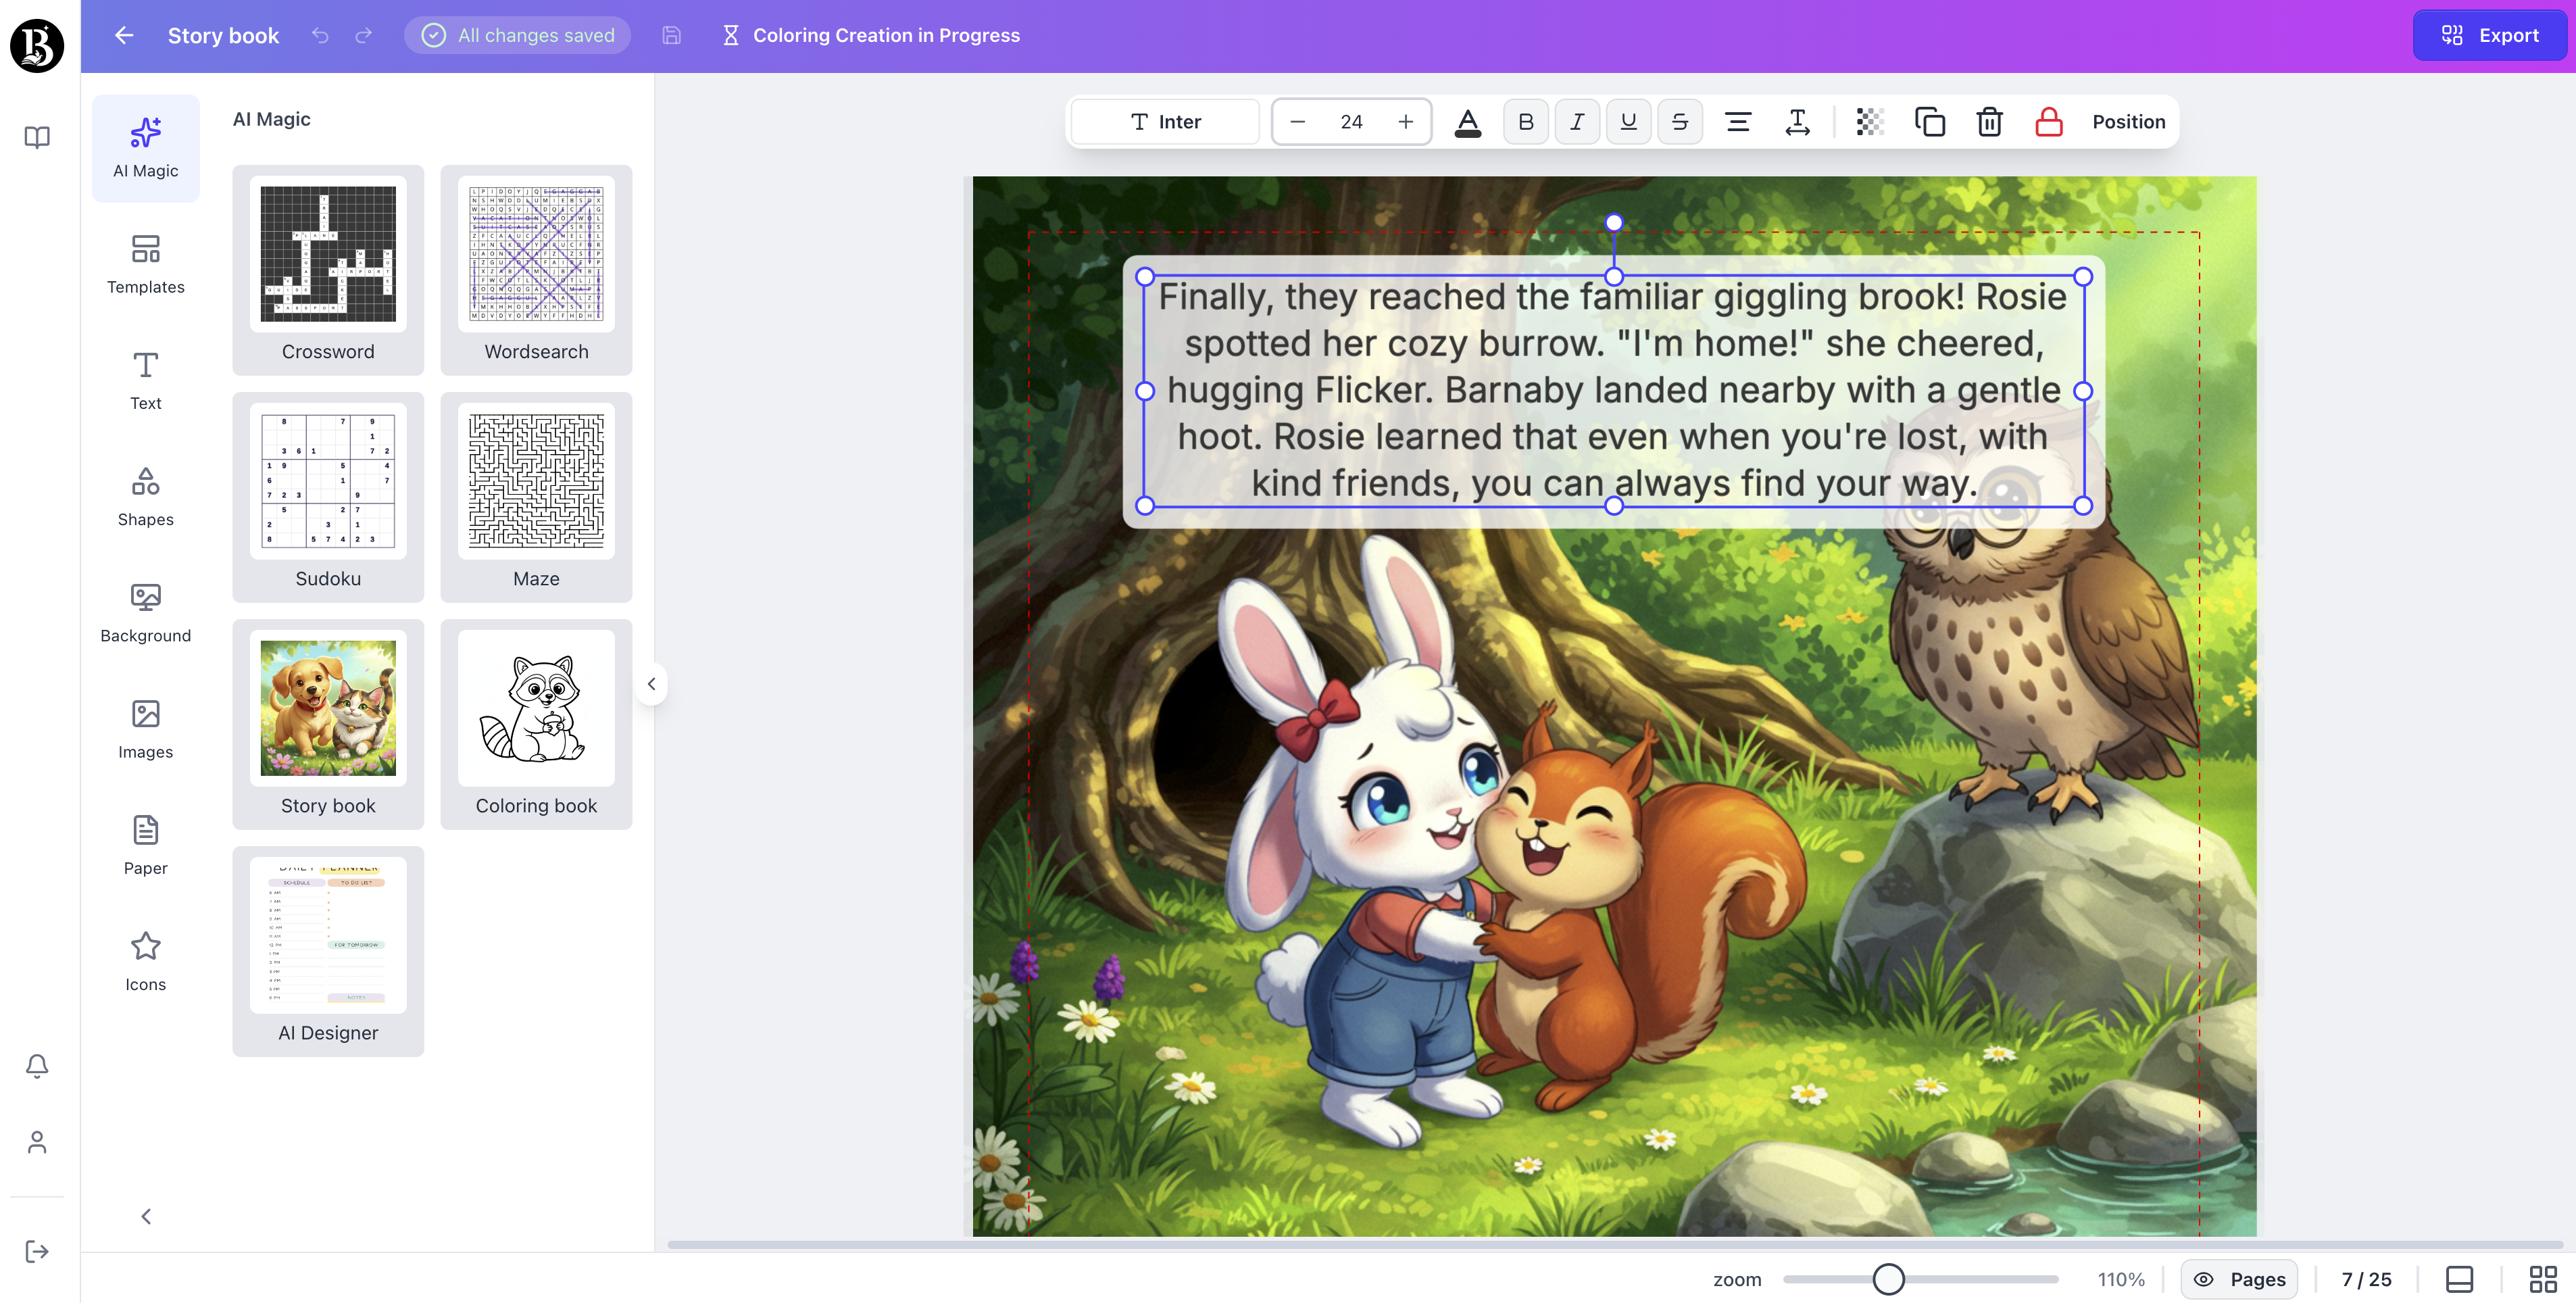Export the story book project
This screenshot has height=1303, width=2576.
pyautogui.click(x=2489, y=35)
